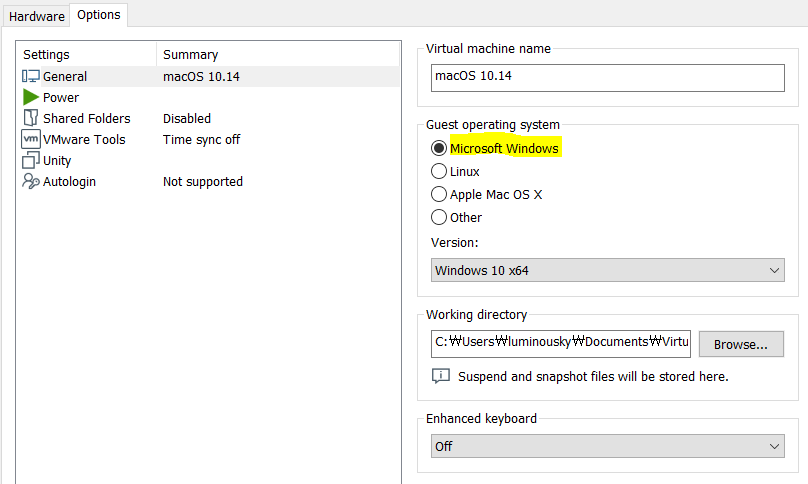808x484 pixels.
Task: Select the Autologin row label
Action: (69, 182)
